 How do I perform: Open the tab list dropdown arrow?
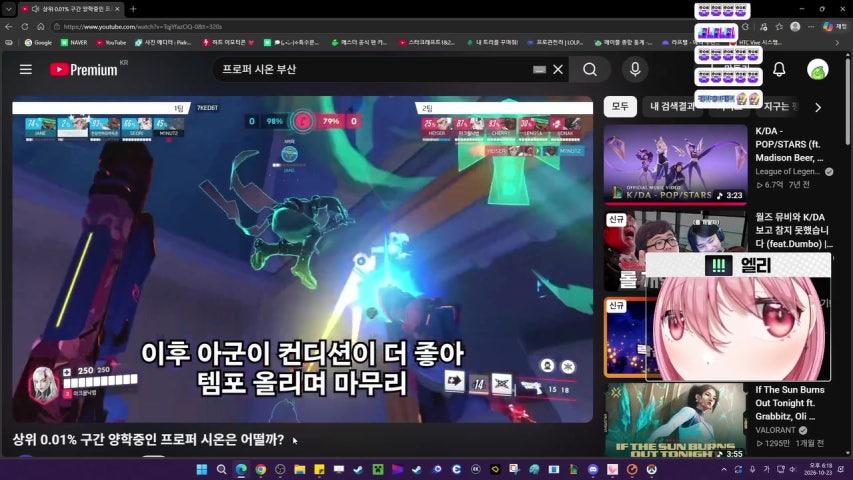point(9,9)
